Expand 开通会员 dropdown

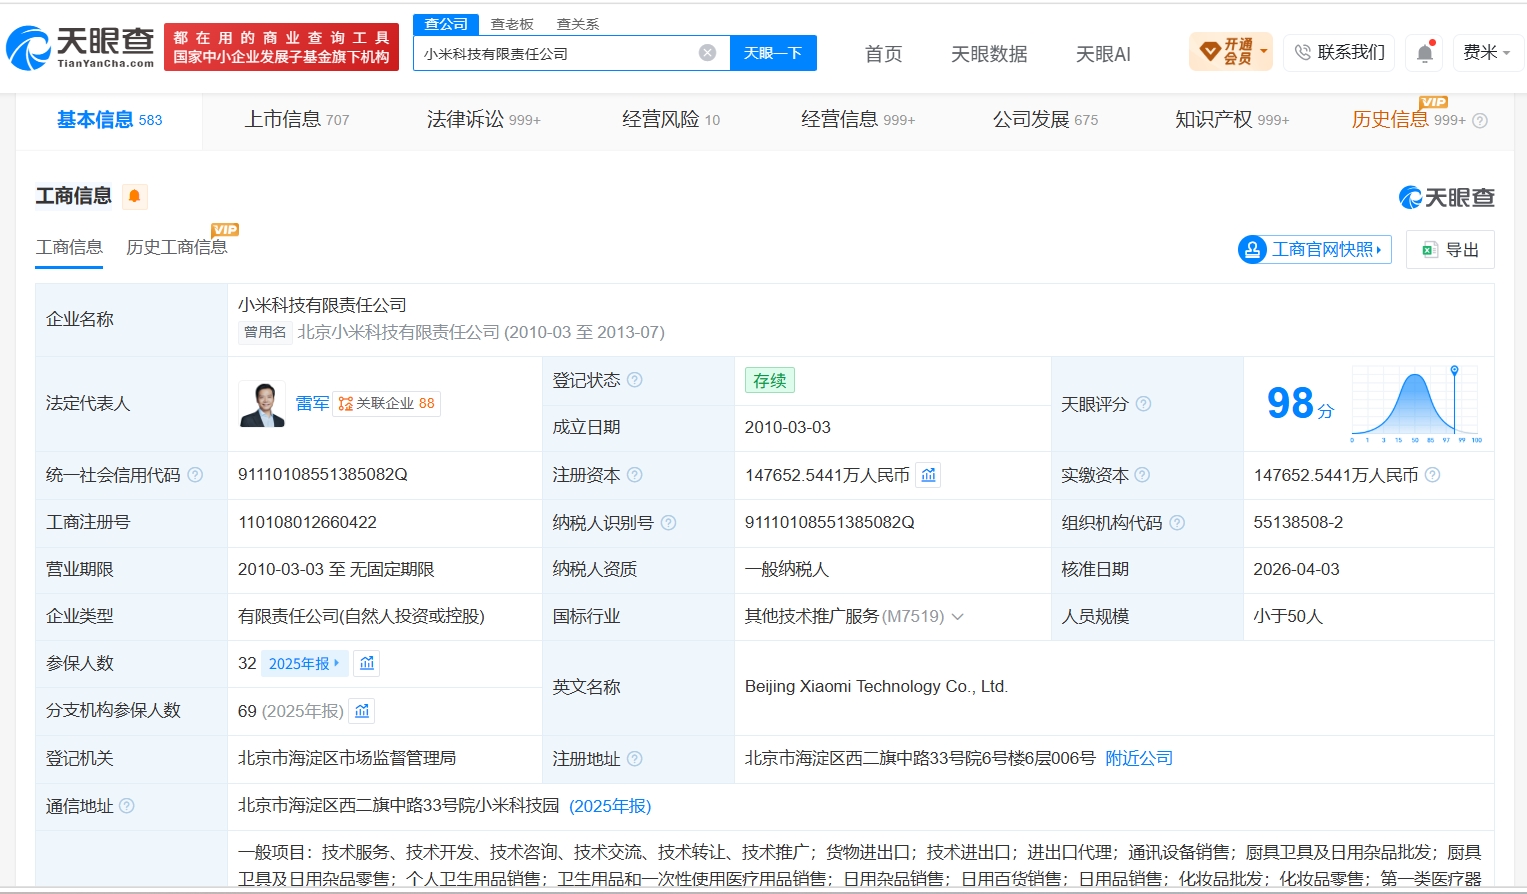(1231, 51)
